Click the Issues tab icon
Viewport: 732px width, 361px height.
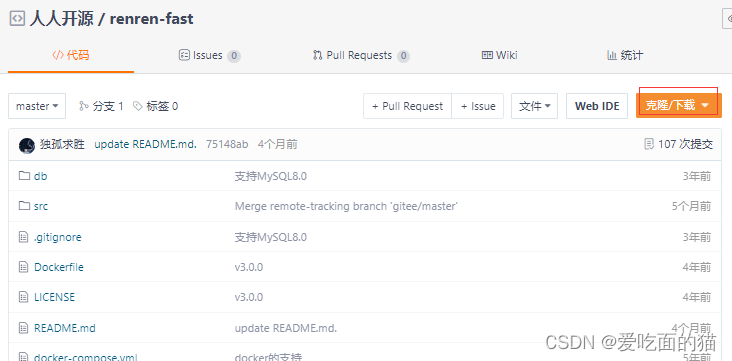point(184,56)
